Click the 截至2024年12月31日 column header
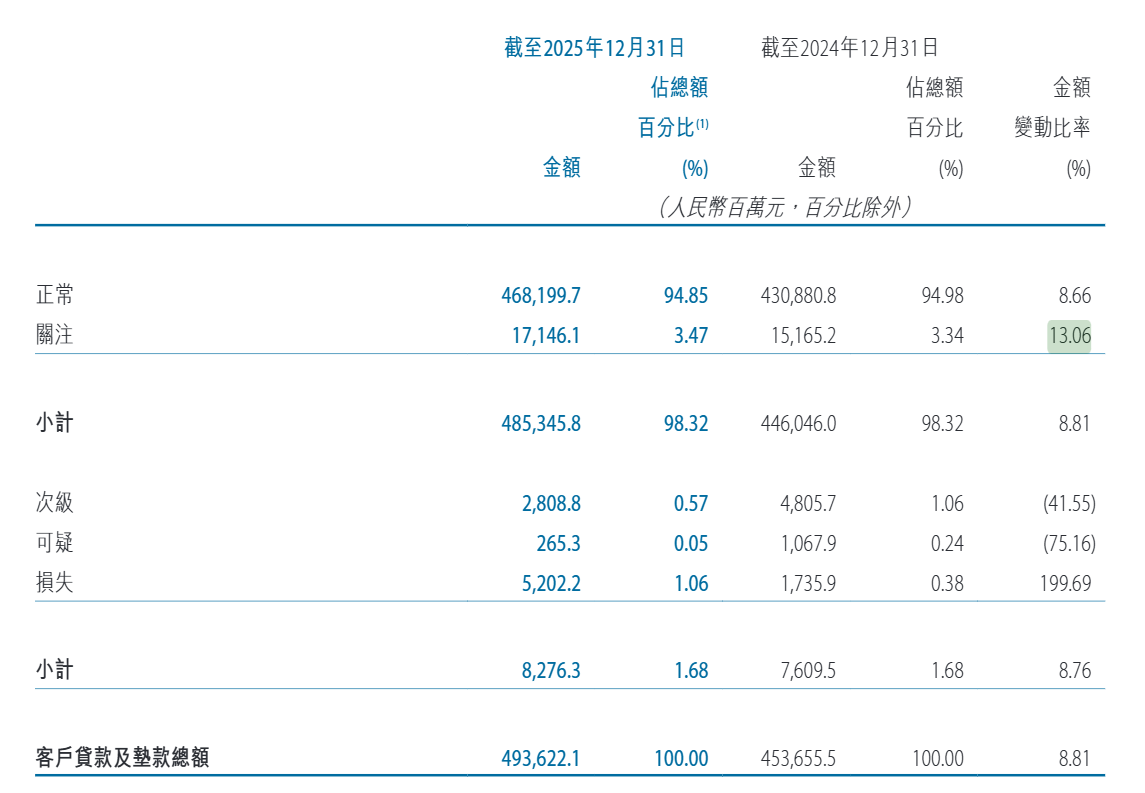 [849, 47]
